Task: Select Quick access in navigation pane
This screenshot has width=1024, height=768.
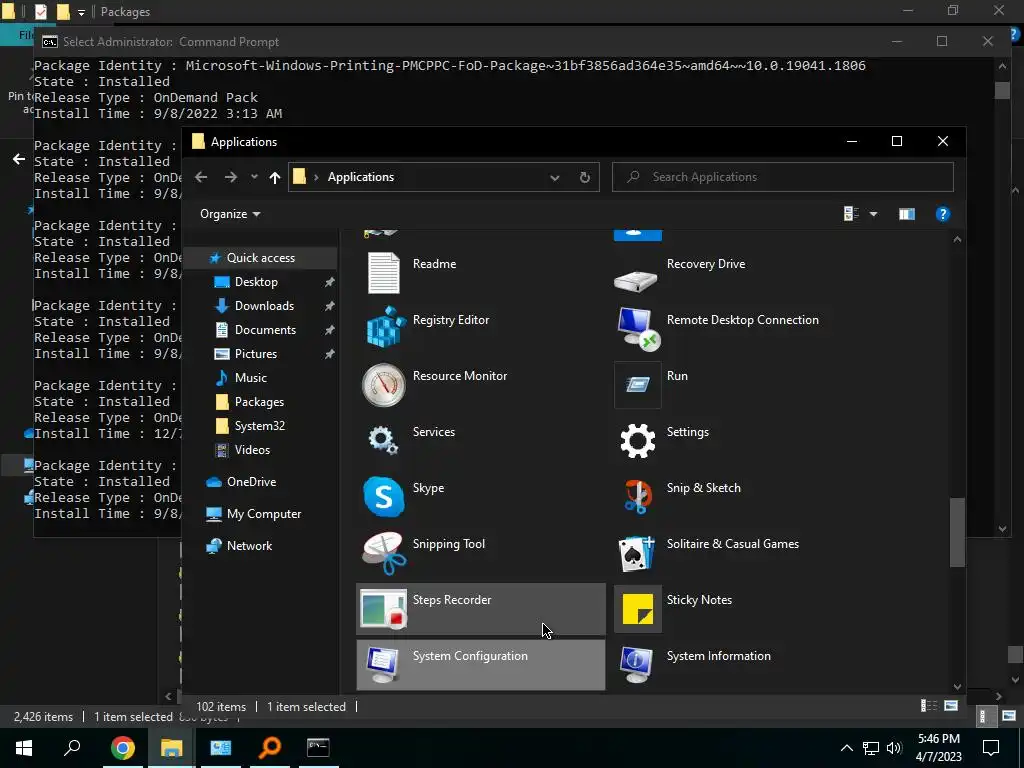Action: (x=261, y=258)
